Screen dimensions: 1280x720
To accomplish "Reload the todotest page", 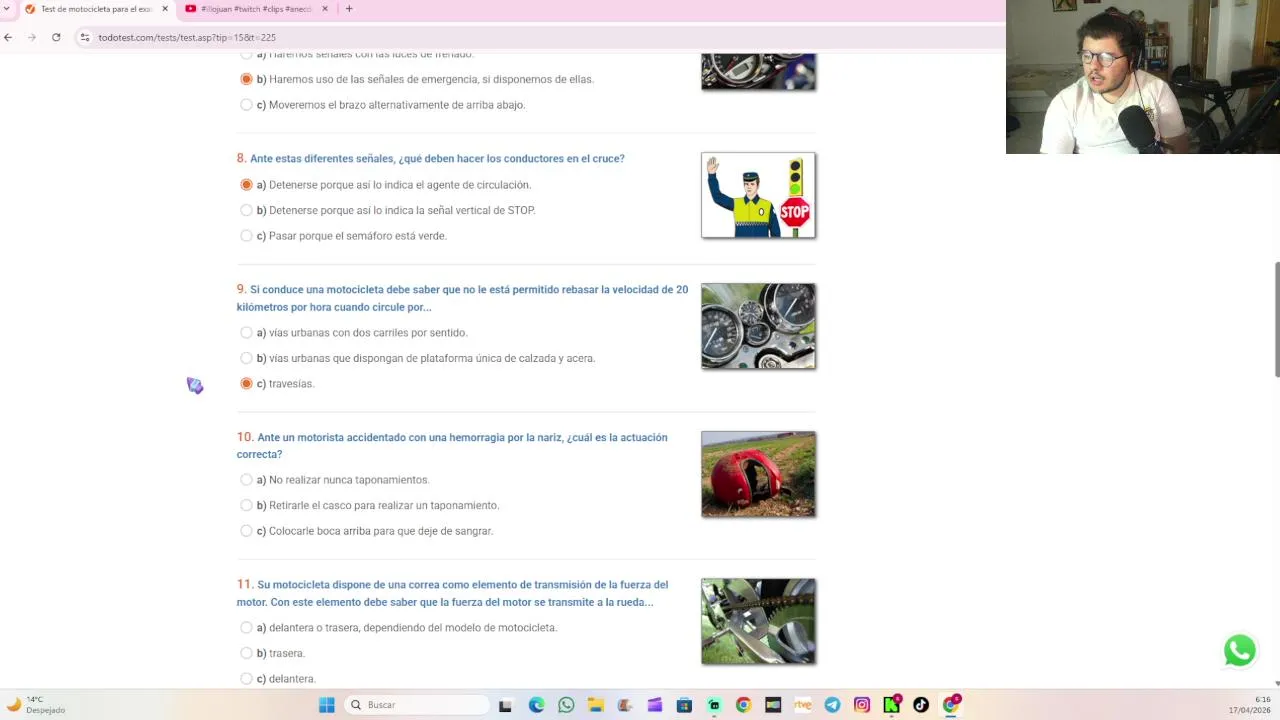I will [56, 37].
